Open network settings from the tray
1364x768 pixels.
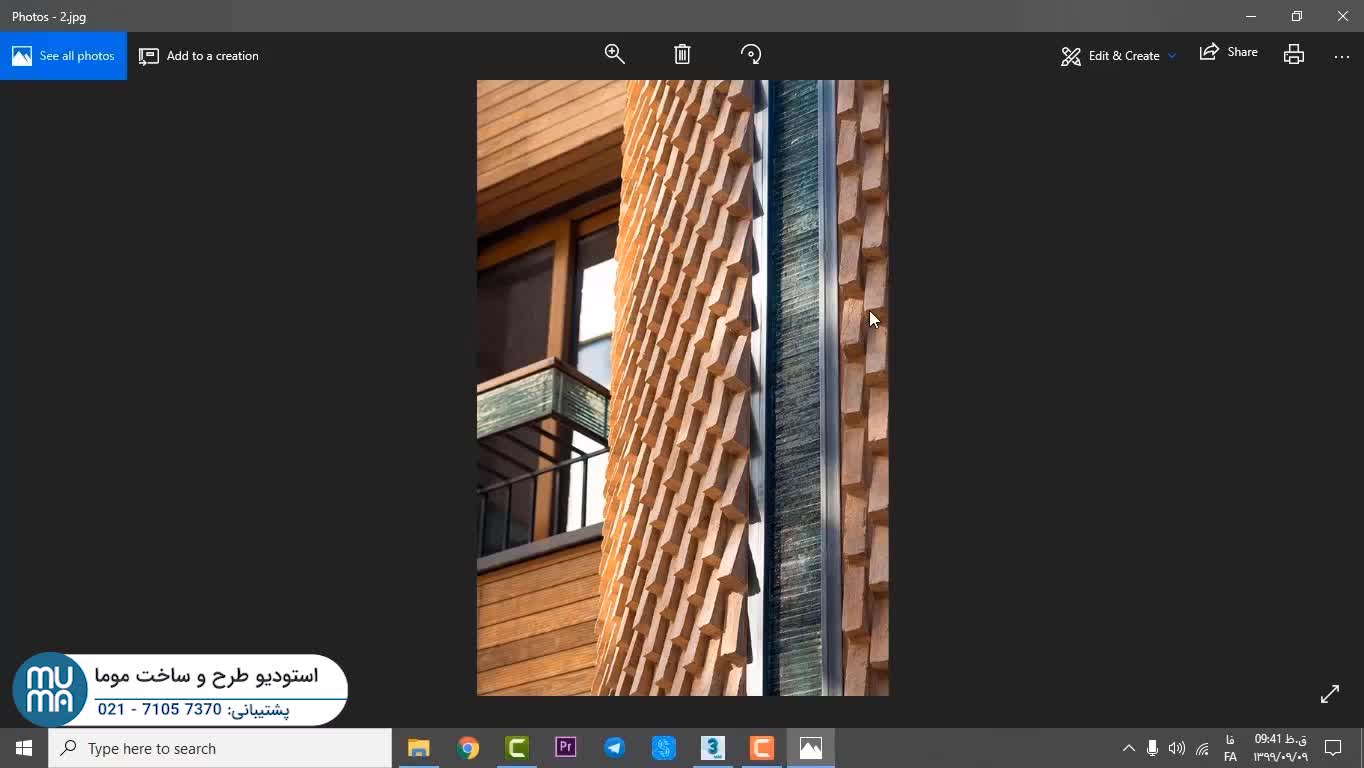click(x=1203, y=748)
